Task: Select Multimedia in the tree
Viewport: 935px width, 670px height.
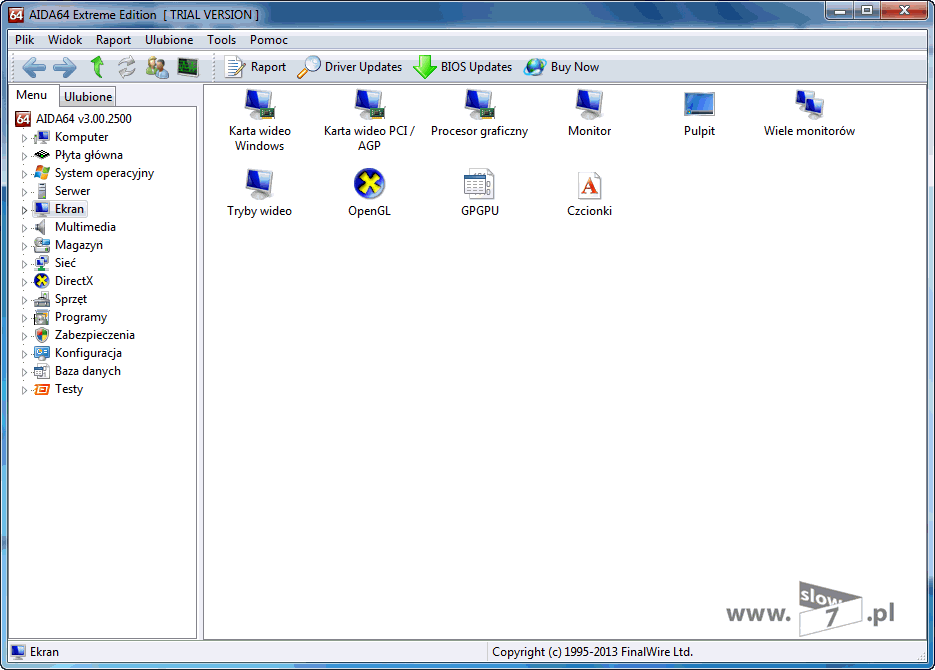Action: (85, 227)
